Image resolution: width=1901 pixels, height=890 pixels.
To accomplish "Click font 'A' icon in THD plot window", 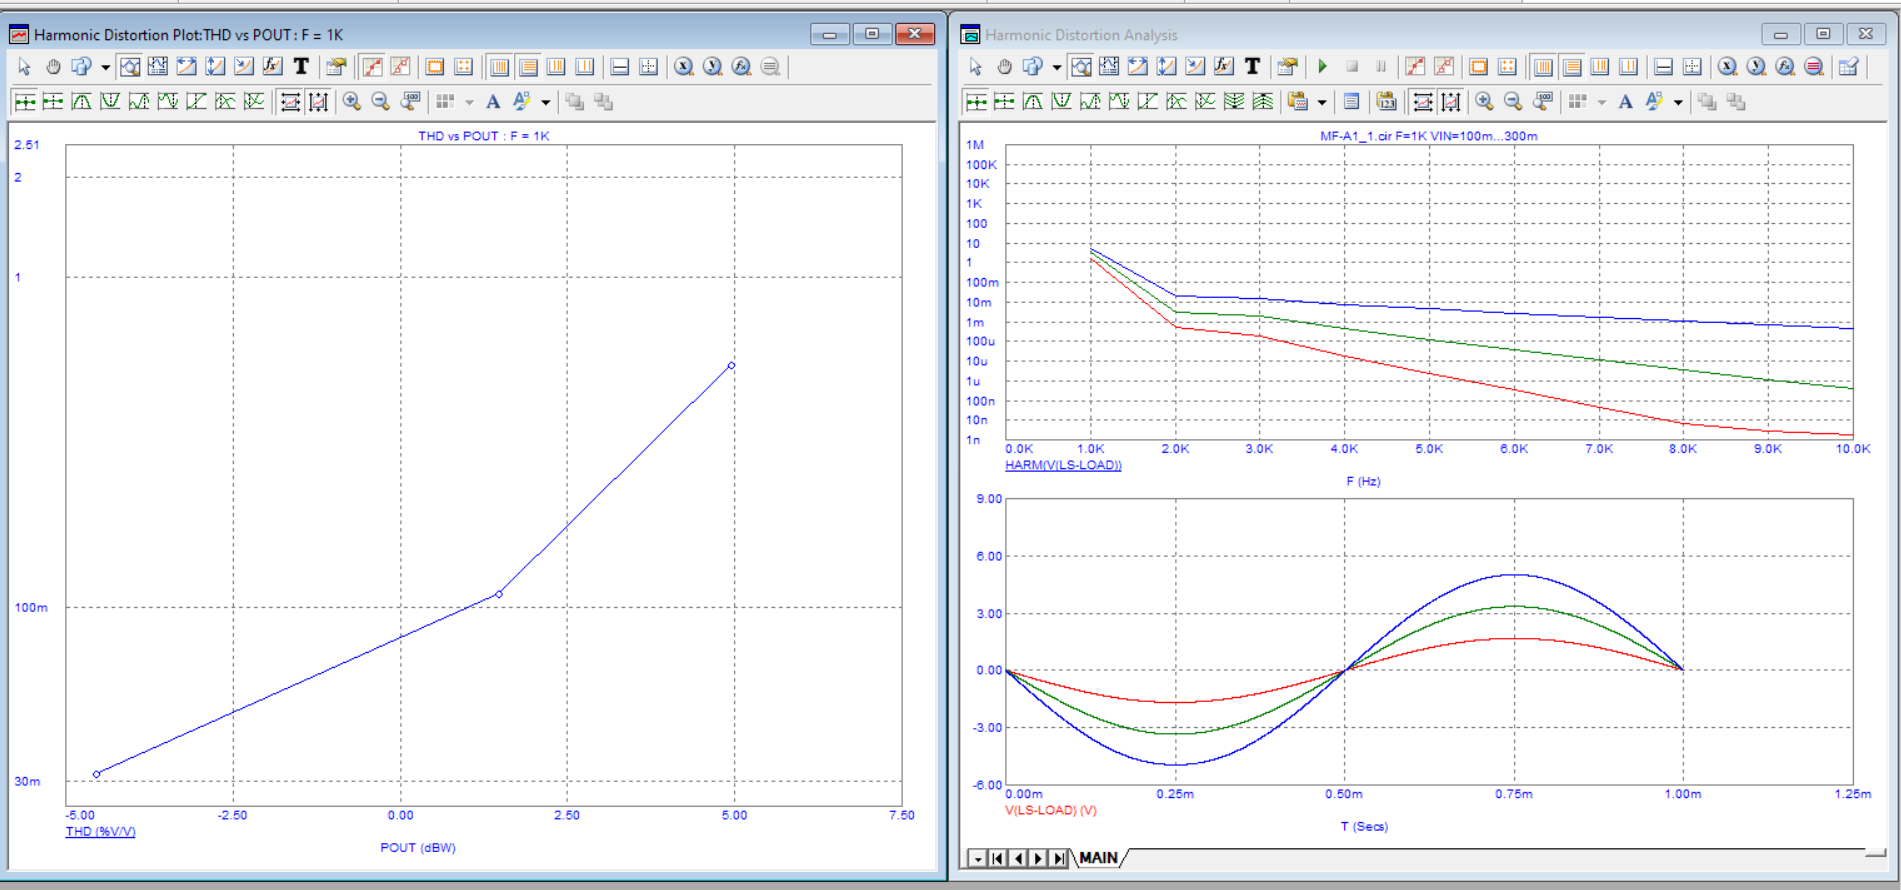I will click(x=493, y=101).
